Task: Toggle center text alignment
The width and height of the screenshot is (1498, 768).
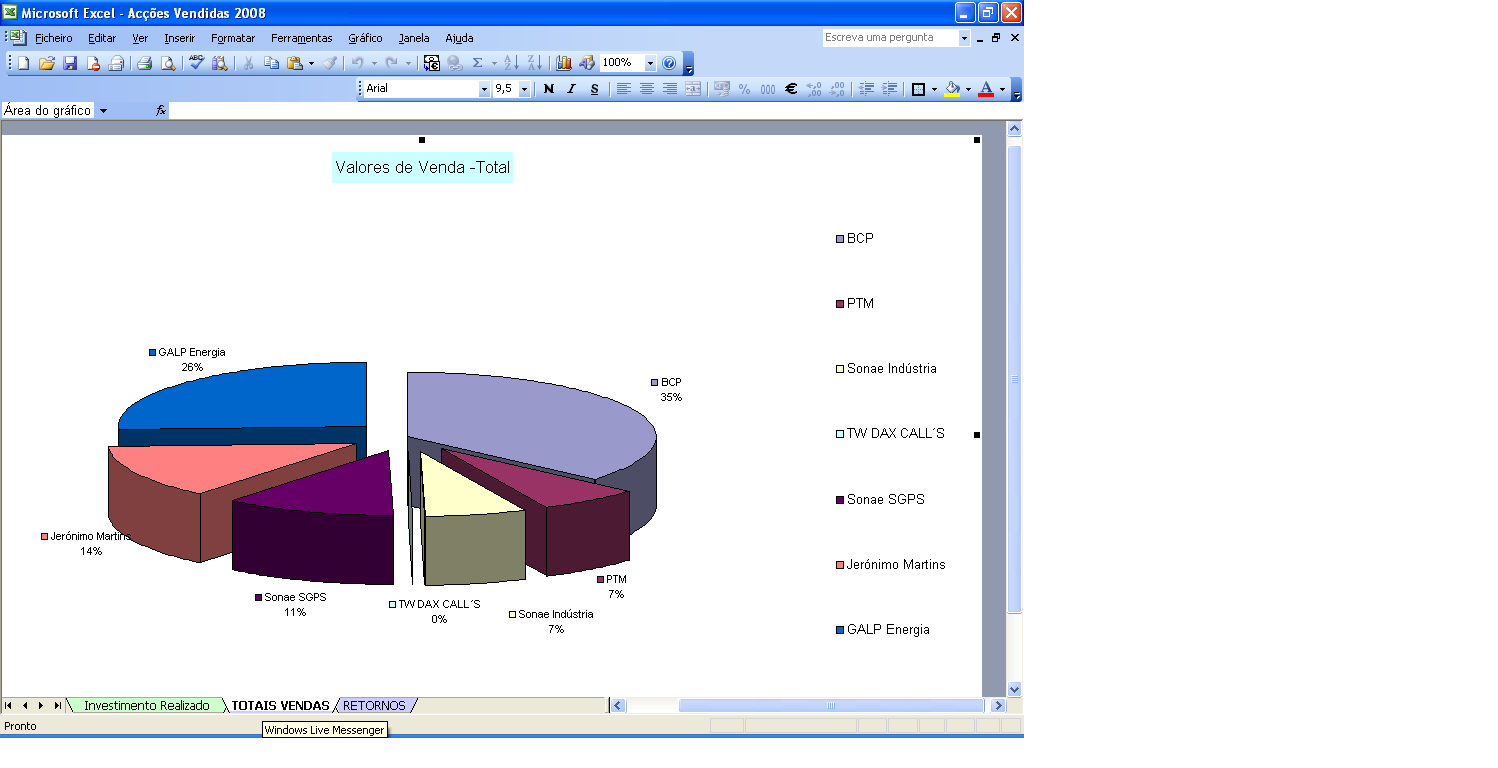Action: point(647,89)
